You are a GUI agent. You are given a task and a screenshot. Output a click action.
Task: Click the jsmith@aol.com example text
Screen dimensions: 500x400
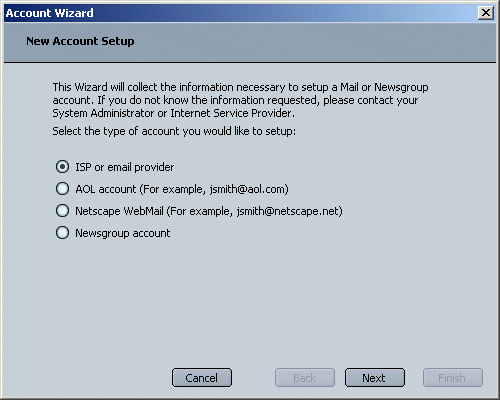click(x=247, y=189)
